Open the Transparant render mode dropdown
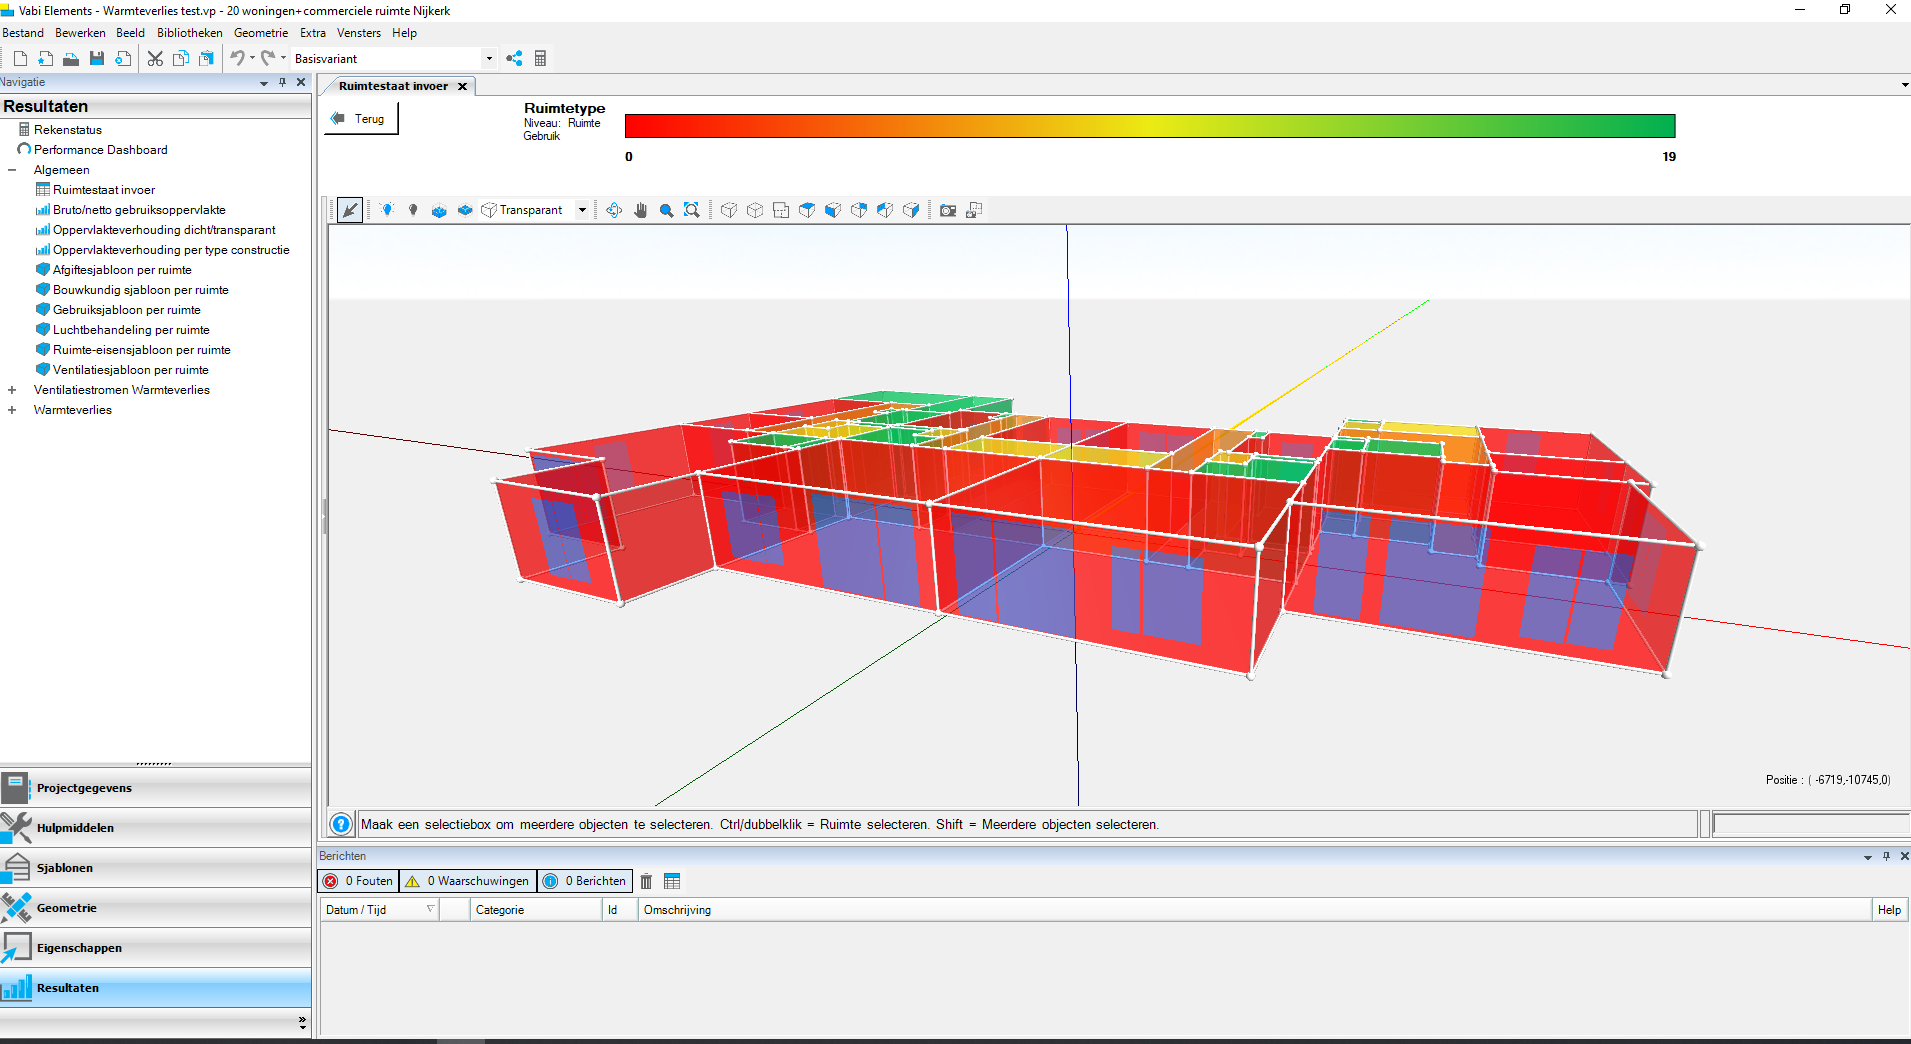Viewport: 1911px width, 1044px height. pos(582,210)
